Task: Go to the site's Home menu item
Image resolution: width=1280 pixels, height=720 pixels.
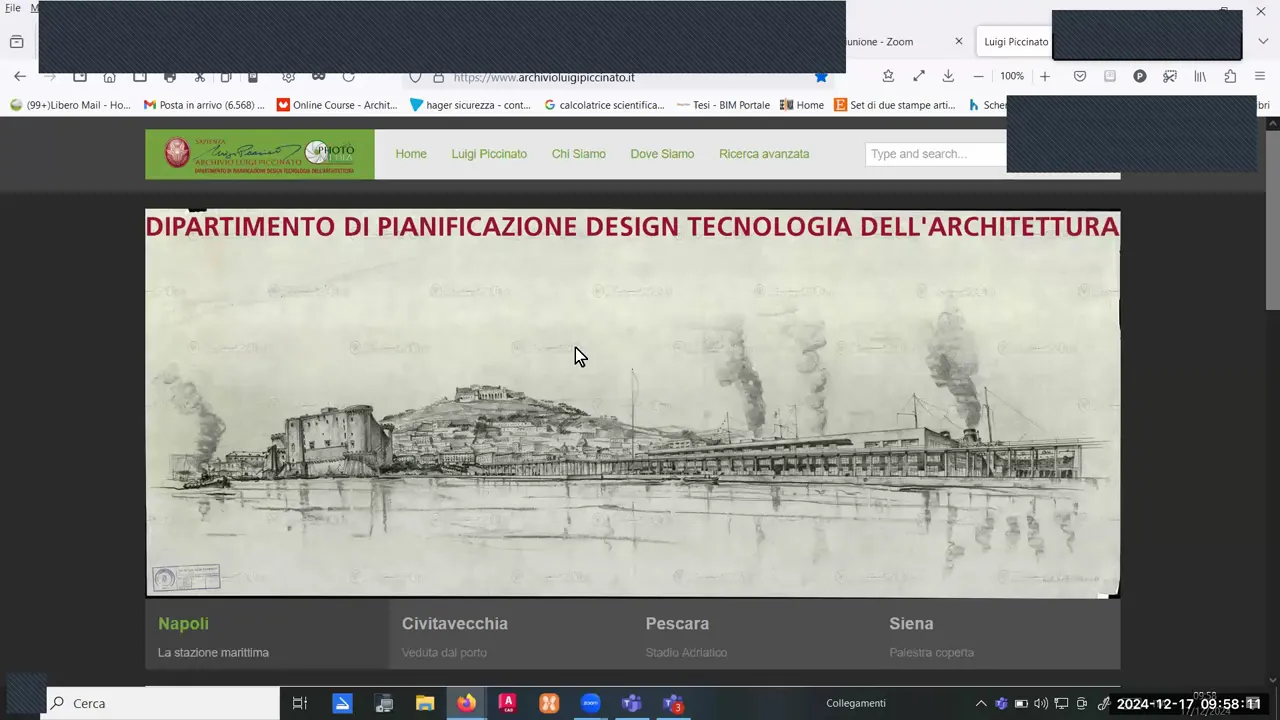Action: tap(411, 154)
